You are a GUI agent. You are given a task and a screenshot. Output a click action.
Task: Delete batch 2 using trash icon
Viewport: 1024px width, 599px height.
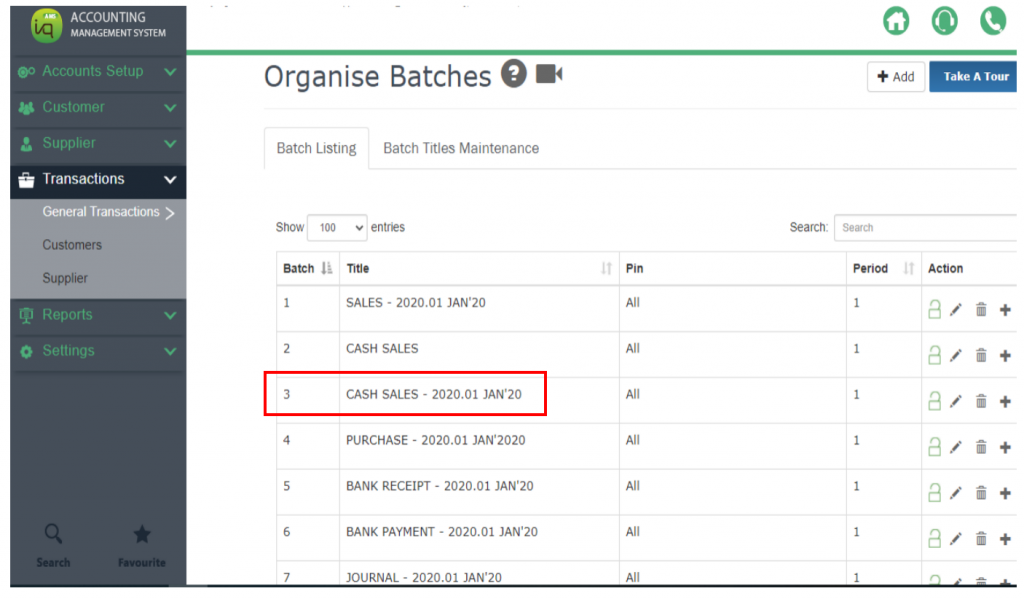click(981, 356)
